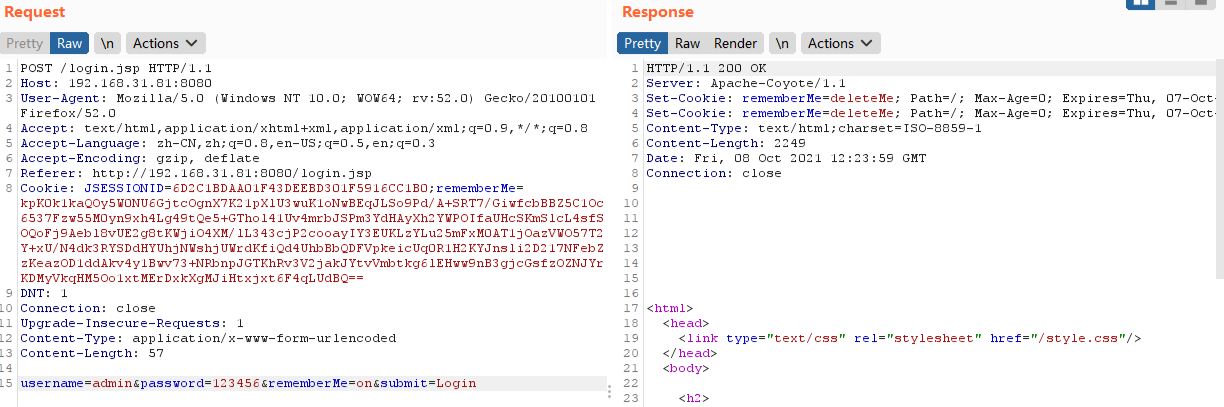The image size is (1224, 407).
Task: Click the DNT: 1 header line
Action: click(44, 294)
